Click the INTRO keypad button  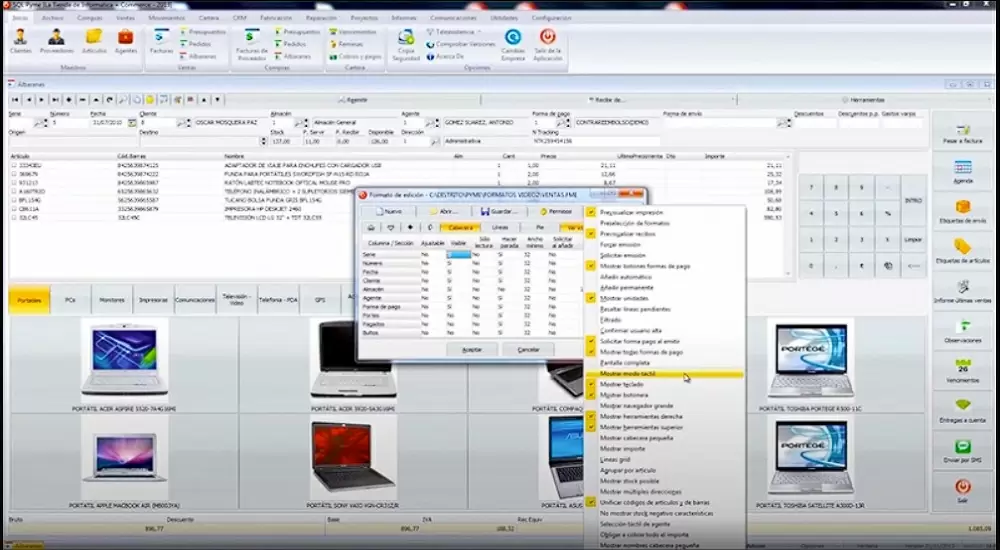coord(913,200)
